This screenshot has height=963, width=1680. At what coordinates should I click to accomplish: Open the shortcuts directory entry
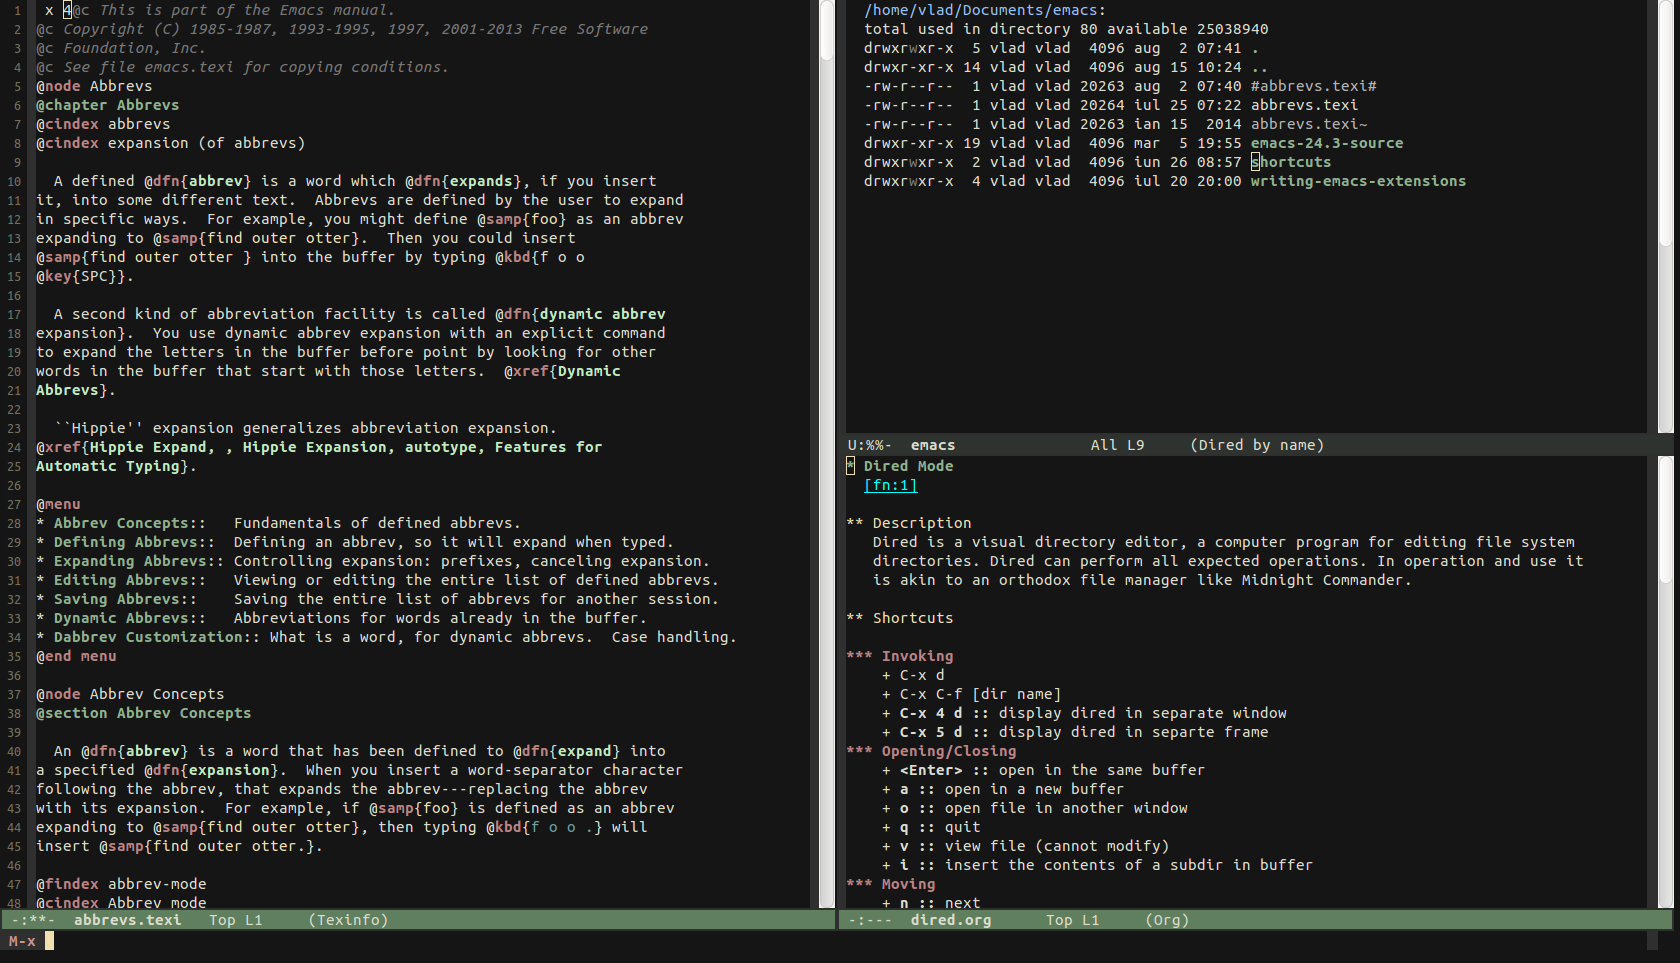point(1290,162)
